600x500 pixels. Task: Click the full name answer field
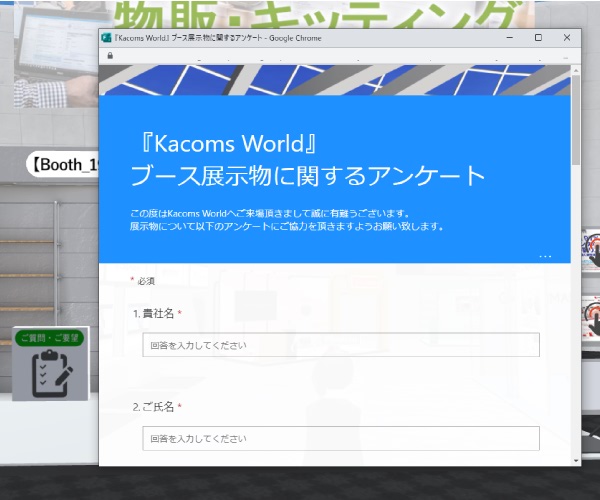[x=341, y=438]
